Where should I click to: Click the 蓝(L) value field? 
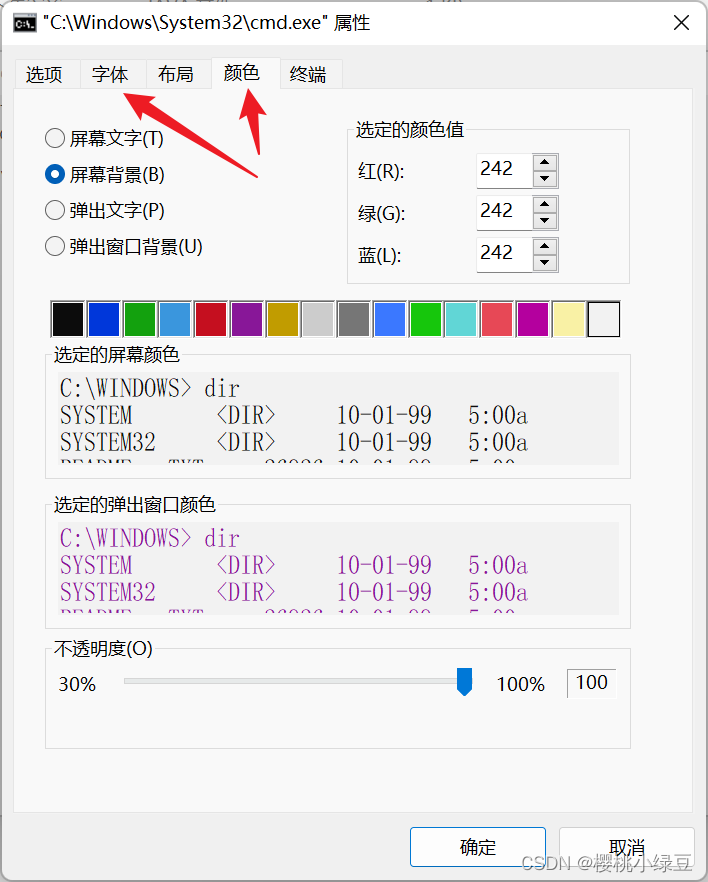tap(504, 255)
